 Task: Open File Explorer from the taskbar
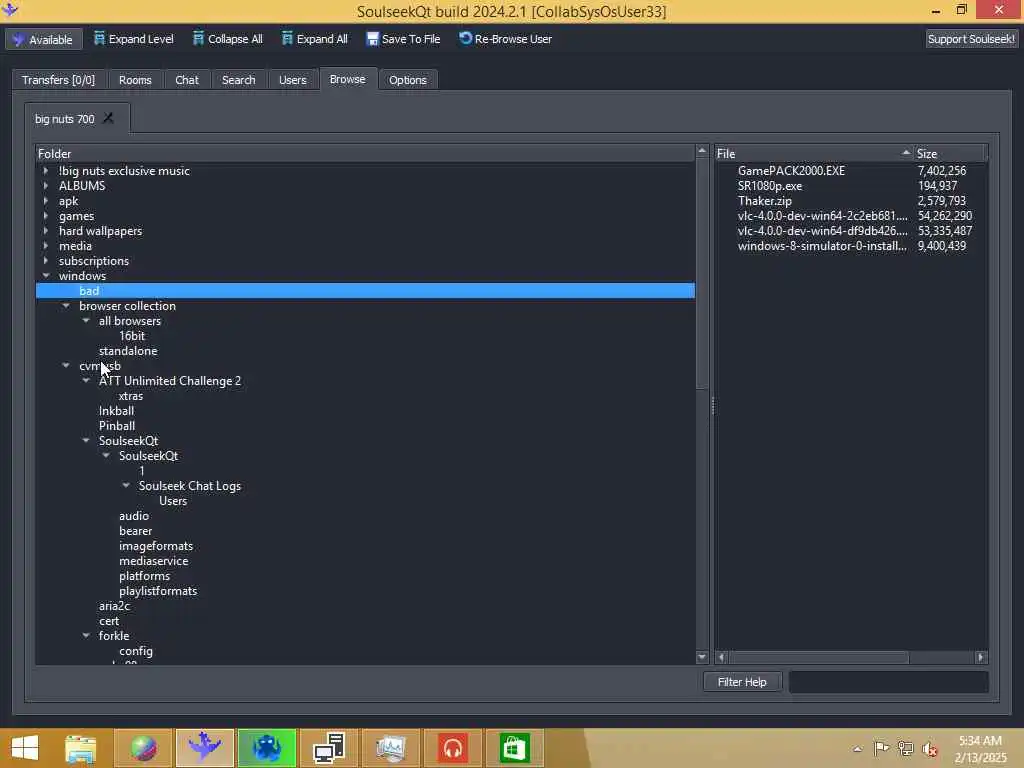(x=81, y=748)
